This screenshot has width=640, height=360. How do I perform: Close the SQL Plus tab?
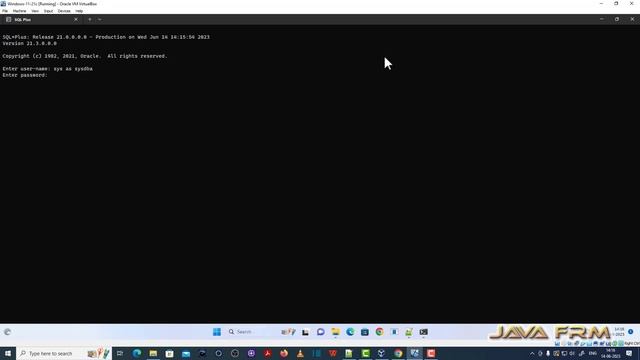click(x=76, y=20)
